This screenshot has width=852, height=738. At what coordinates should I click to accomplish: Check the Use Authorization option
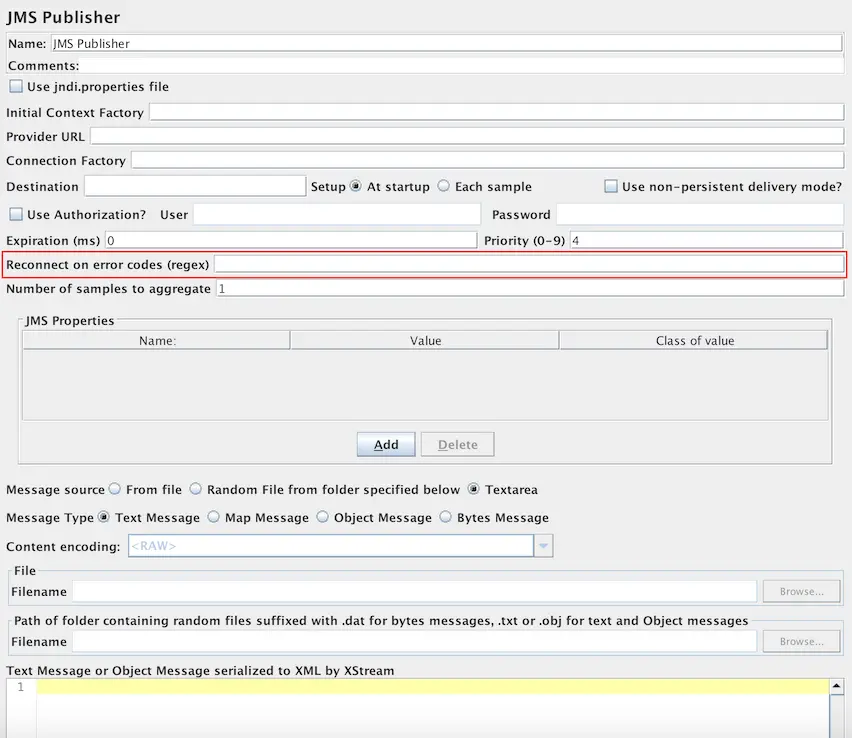[16, 214]
